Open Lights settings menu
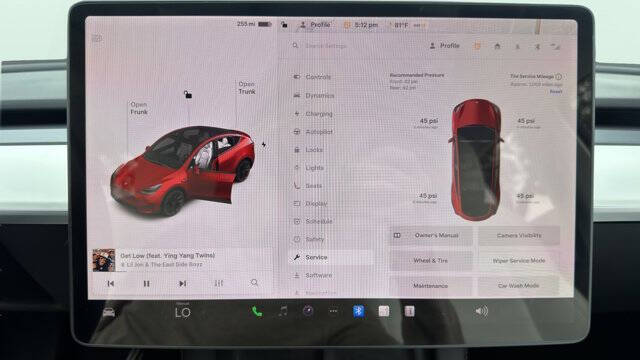 [309, 168]
